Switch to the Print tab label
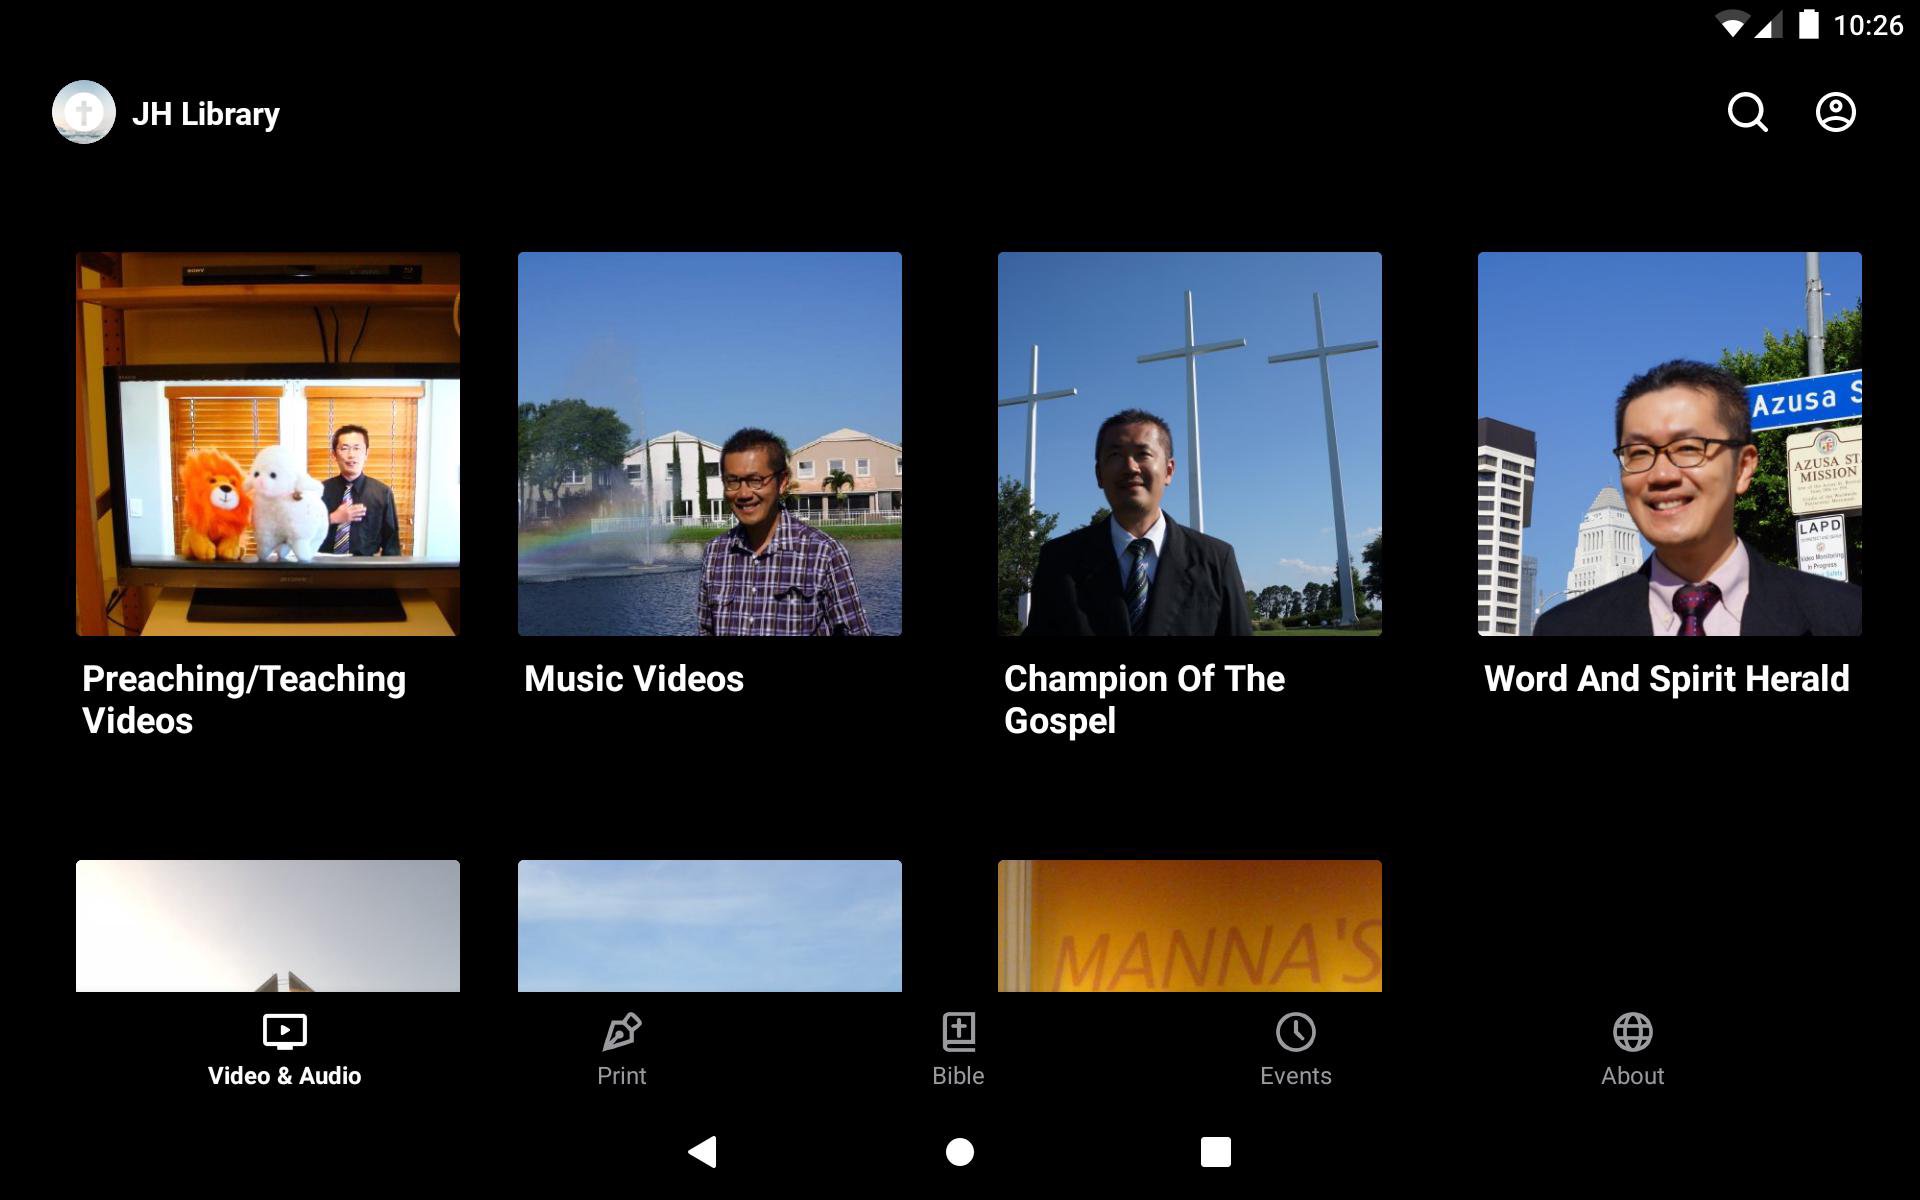Image resolution: width=1920 pixels, height=1200 pixels. click(621, 1076)
